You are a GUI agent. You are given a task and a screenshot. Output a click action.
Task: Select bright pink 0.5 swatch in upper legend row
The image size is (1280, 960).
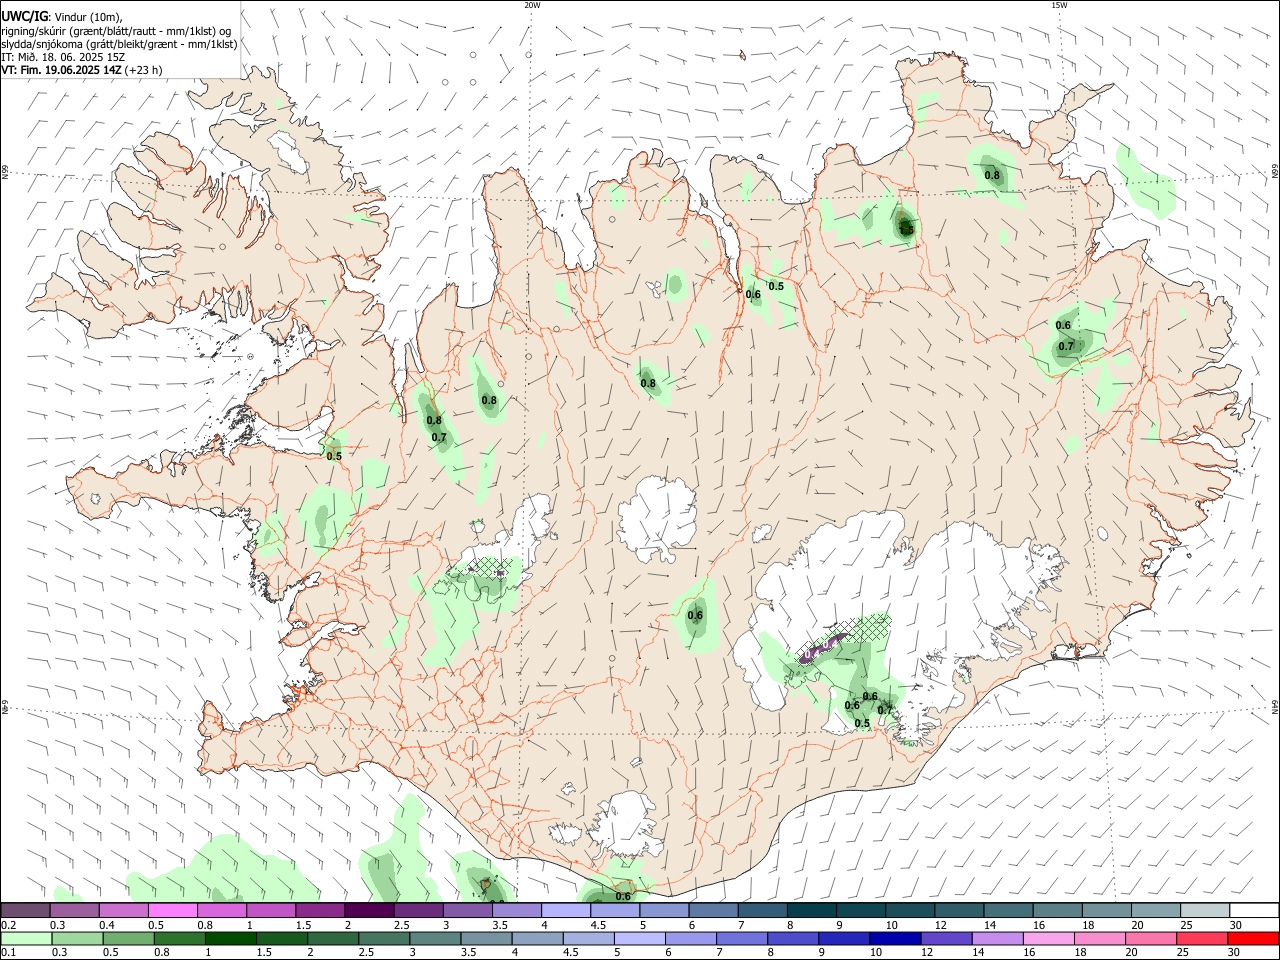[173, 911]
